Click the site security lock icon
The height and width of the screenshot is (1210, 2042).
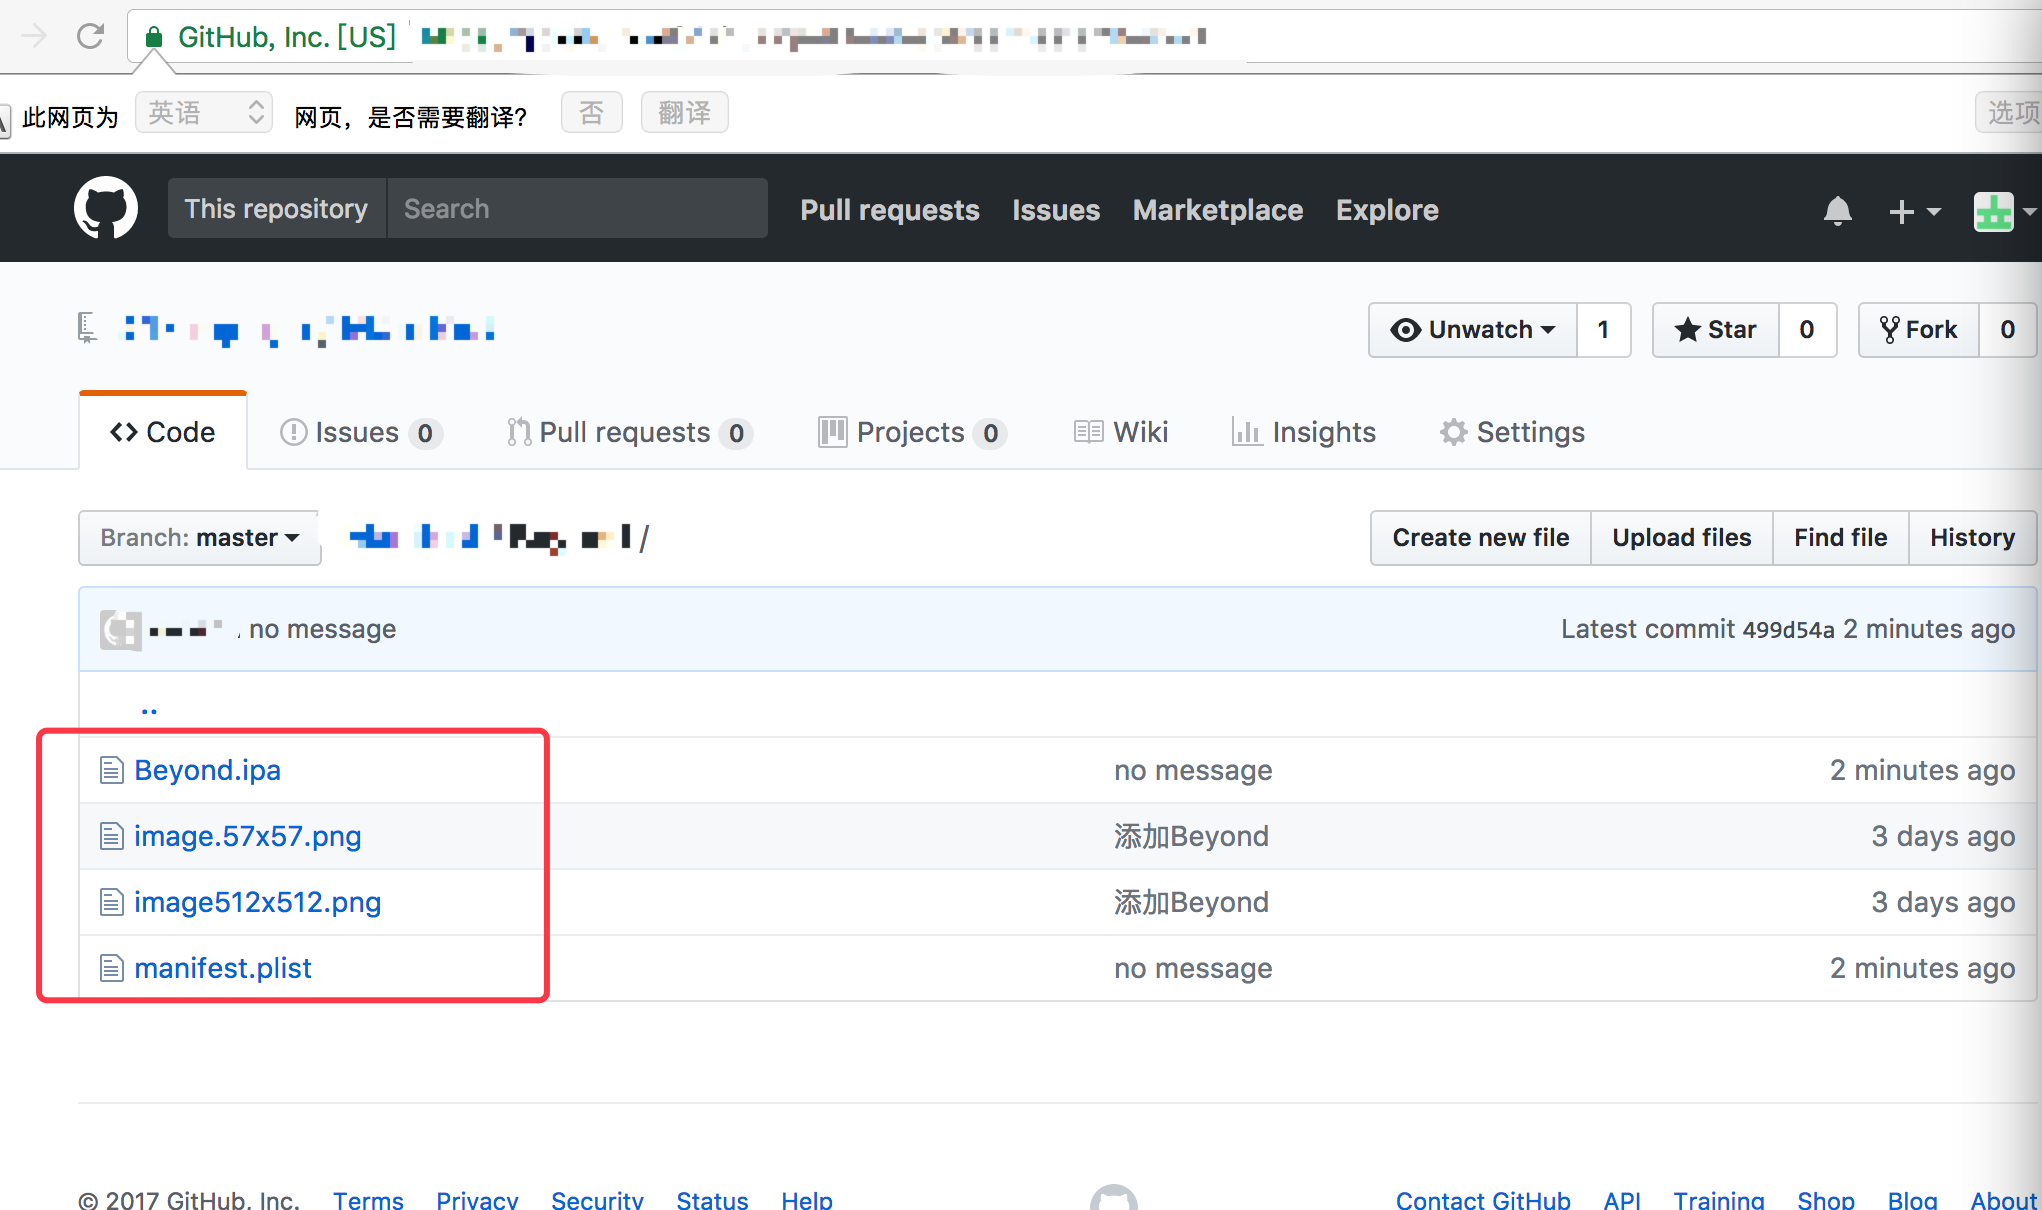click(x=153, y=38)
